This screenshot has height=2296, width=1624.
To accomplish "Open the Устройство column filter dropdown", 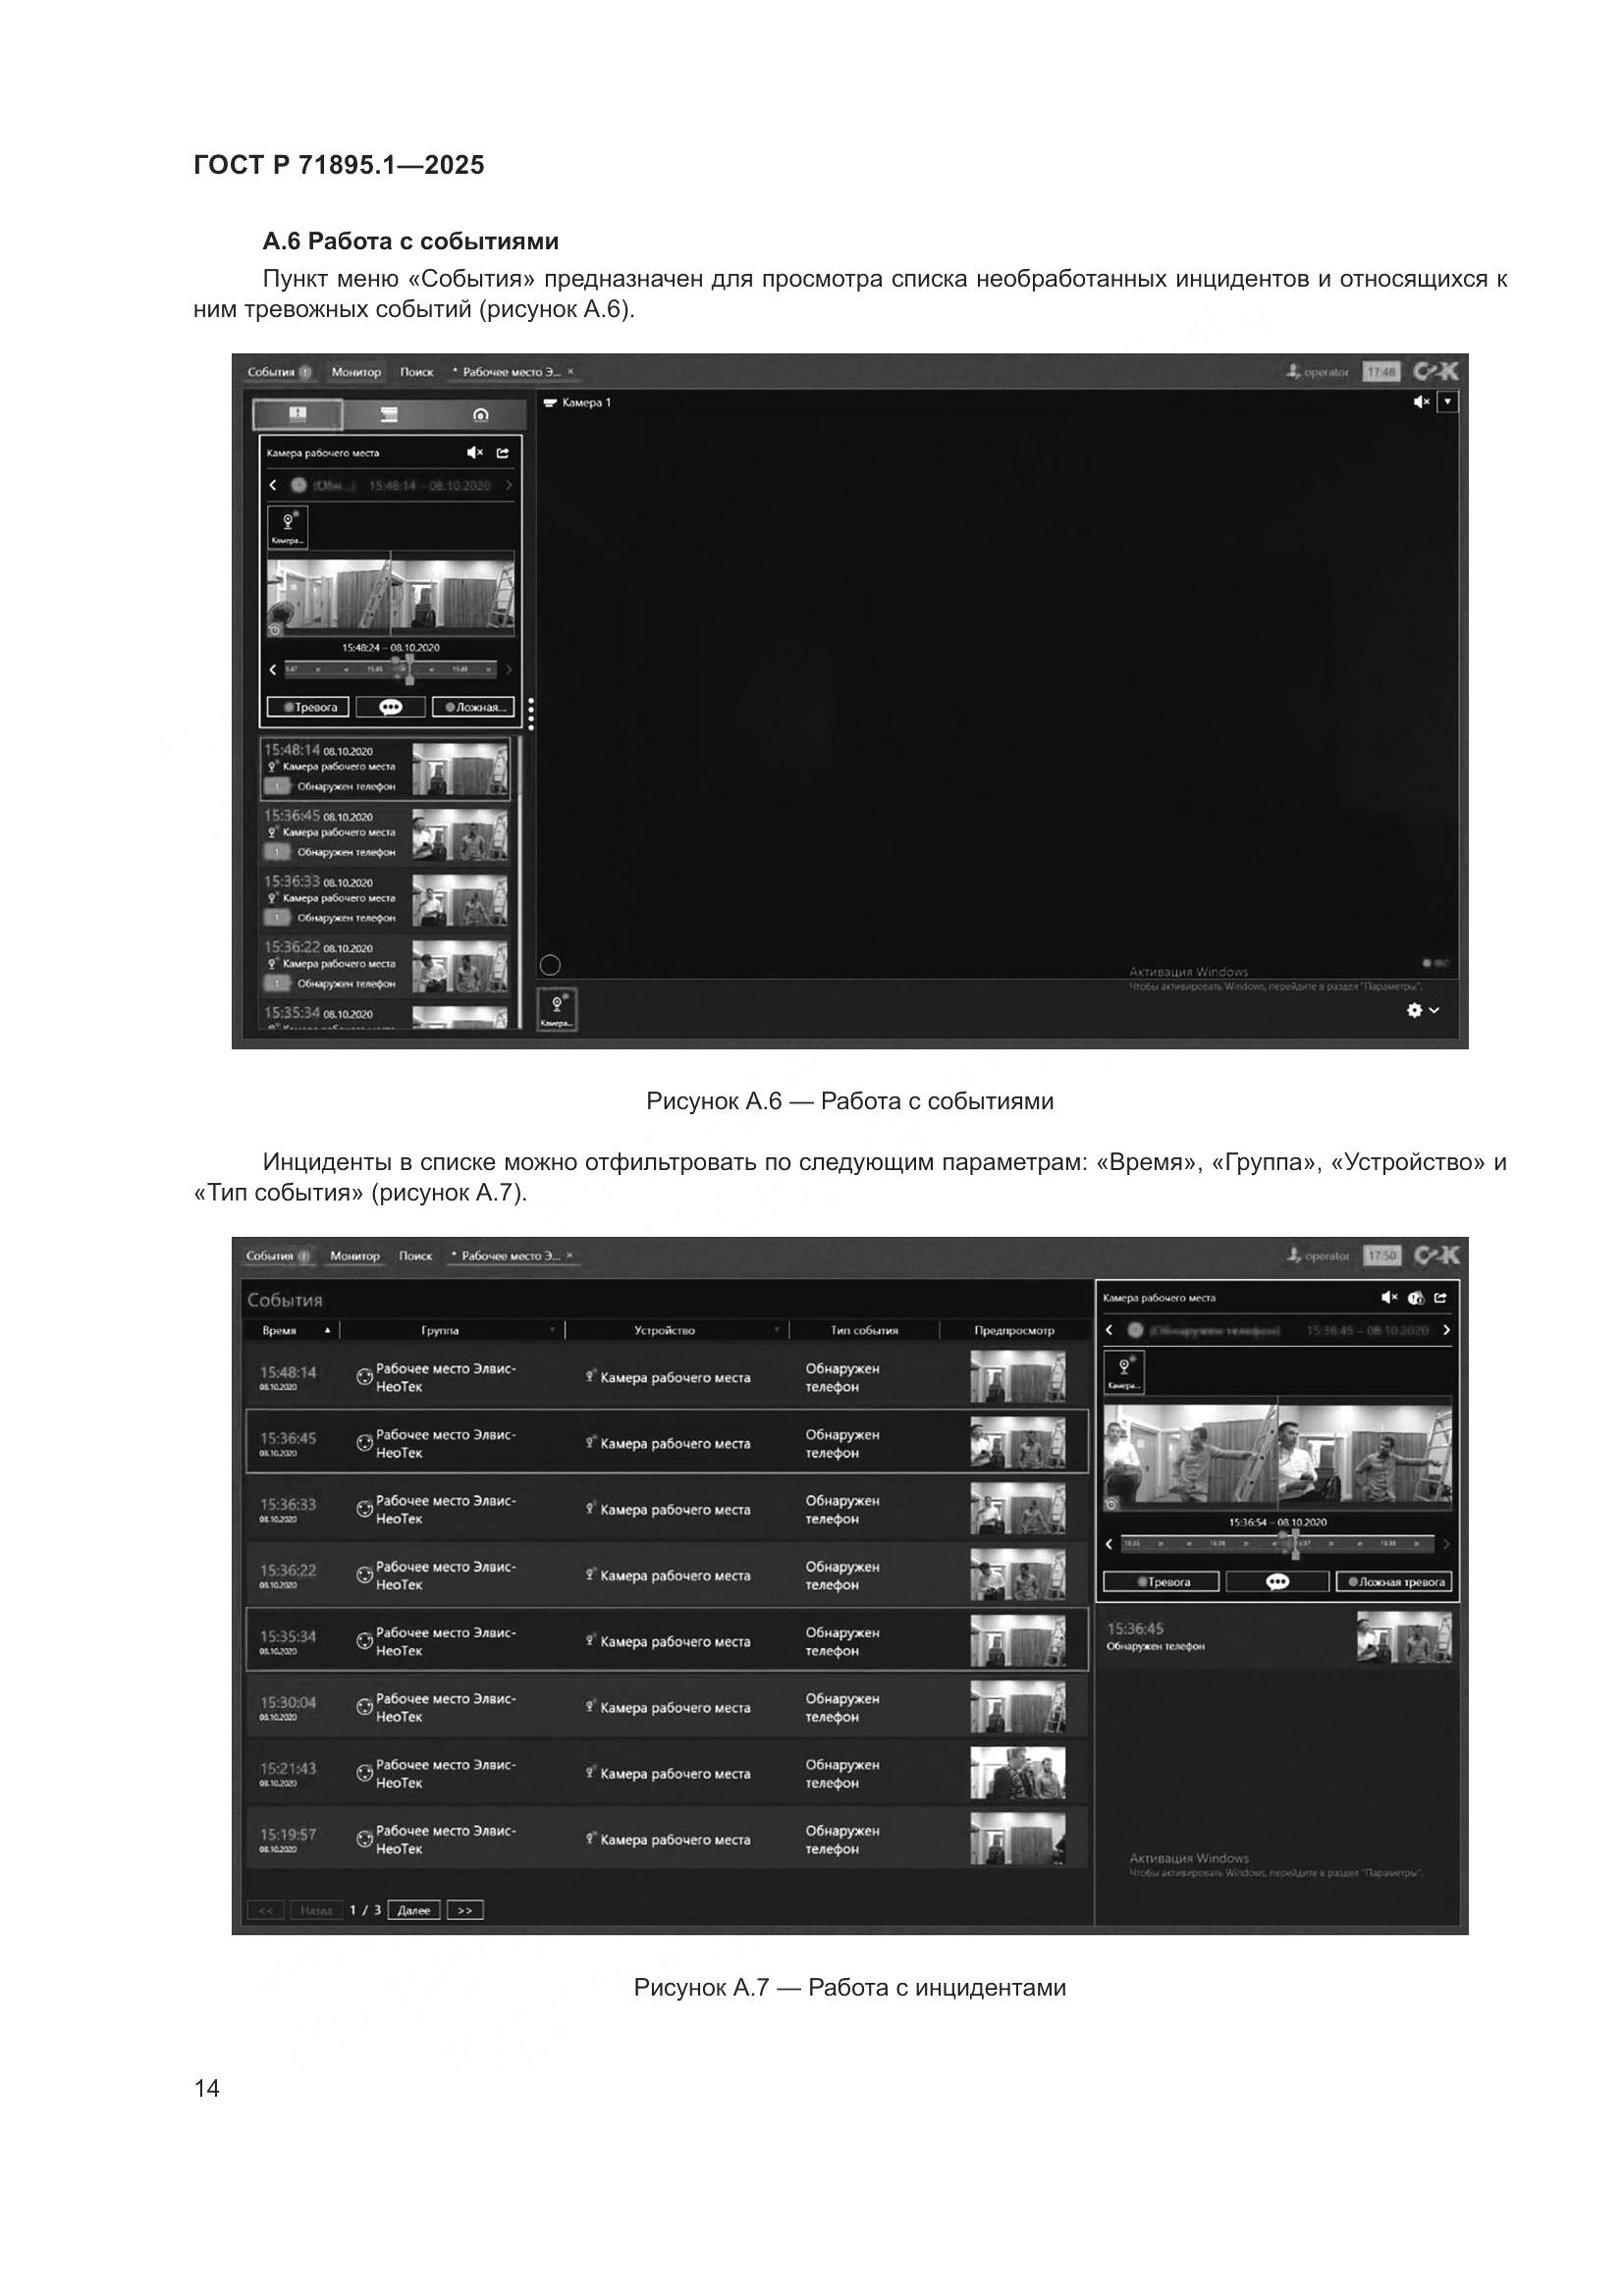I will pos(777,1330).
